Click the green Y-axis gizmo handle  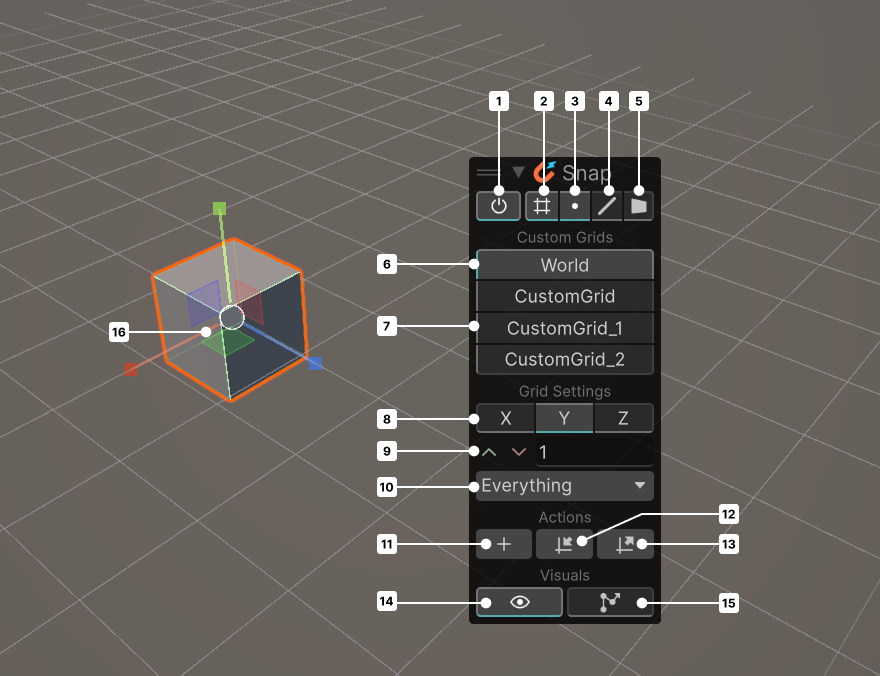[x=220, y=209]
